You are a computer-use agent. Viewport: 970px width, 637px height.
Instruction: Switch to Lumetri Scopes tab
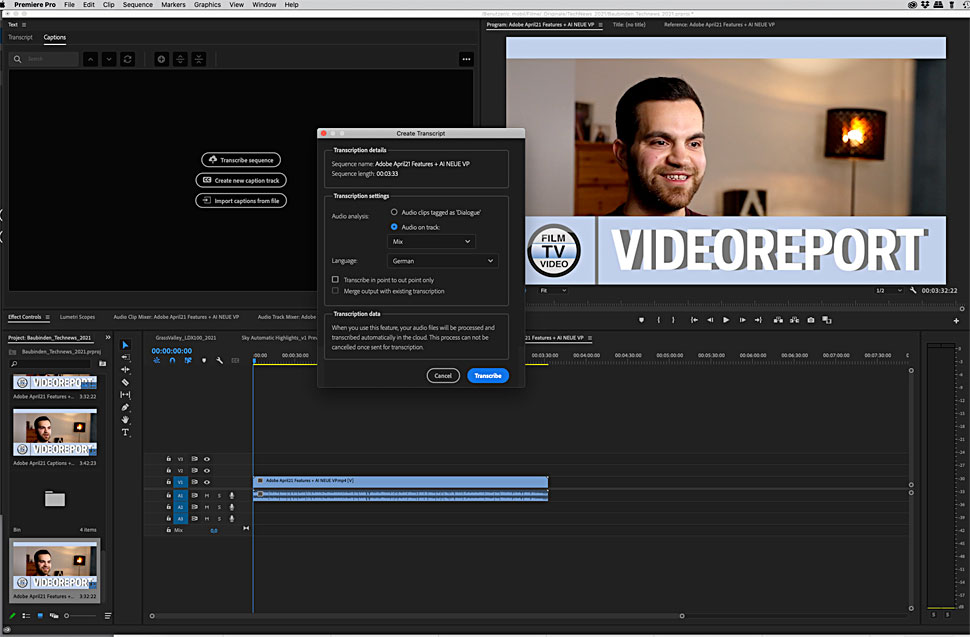point(77,317)
